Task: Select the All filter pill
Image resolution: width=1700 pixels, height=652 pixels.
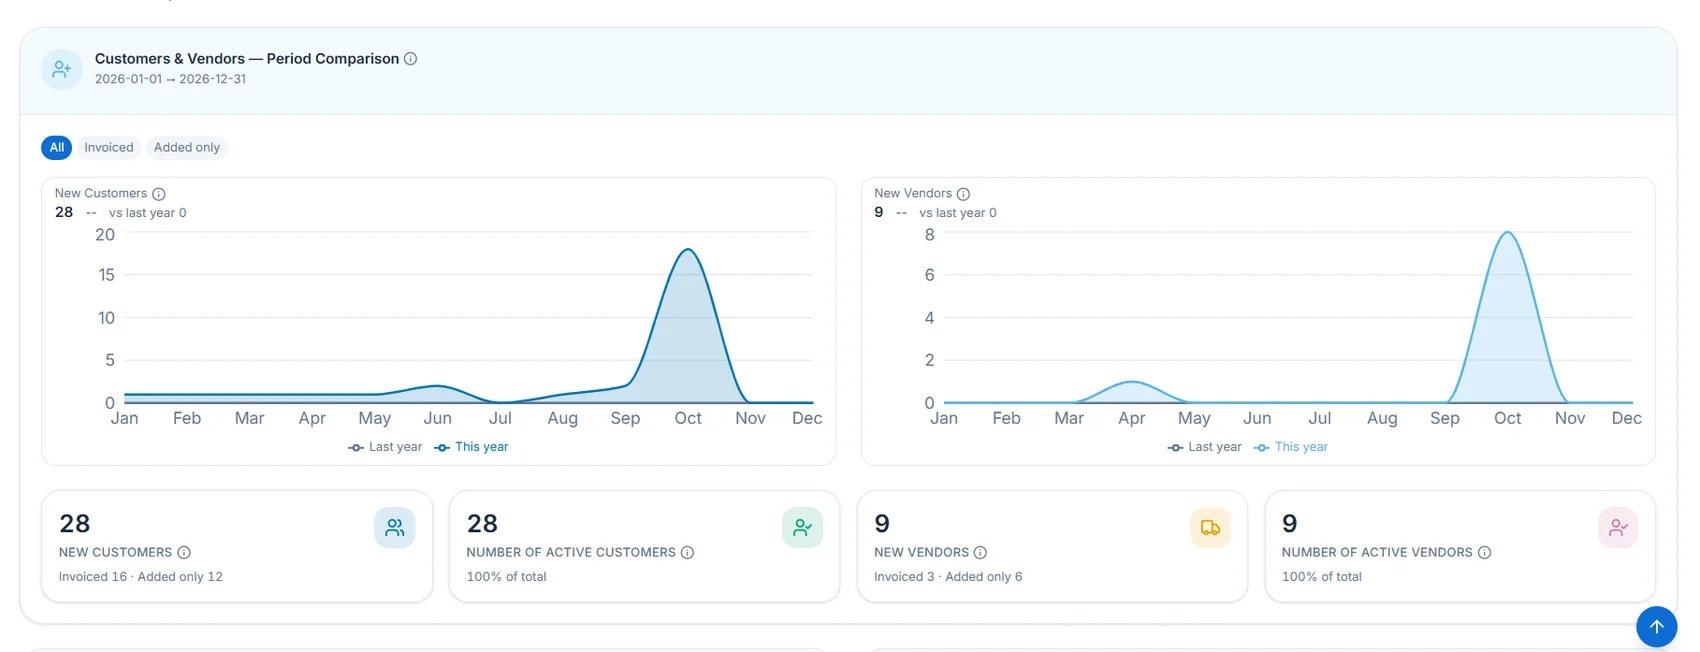Action: [x=57, y=148]
